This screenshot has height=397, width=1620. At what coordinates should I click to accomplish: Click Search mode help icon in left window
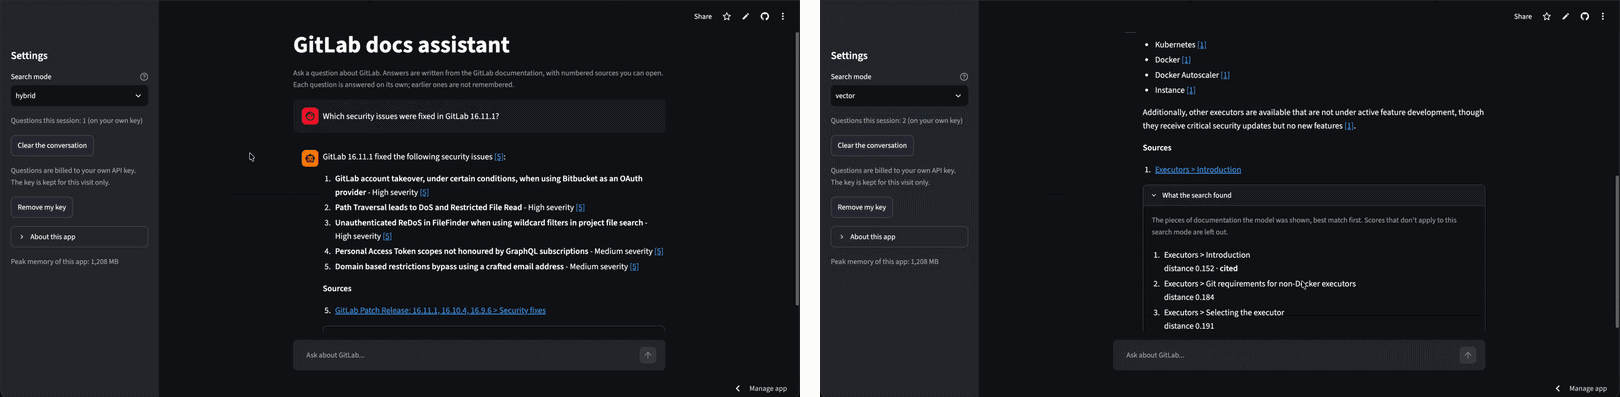click(144, 77)
